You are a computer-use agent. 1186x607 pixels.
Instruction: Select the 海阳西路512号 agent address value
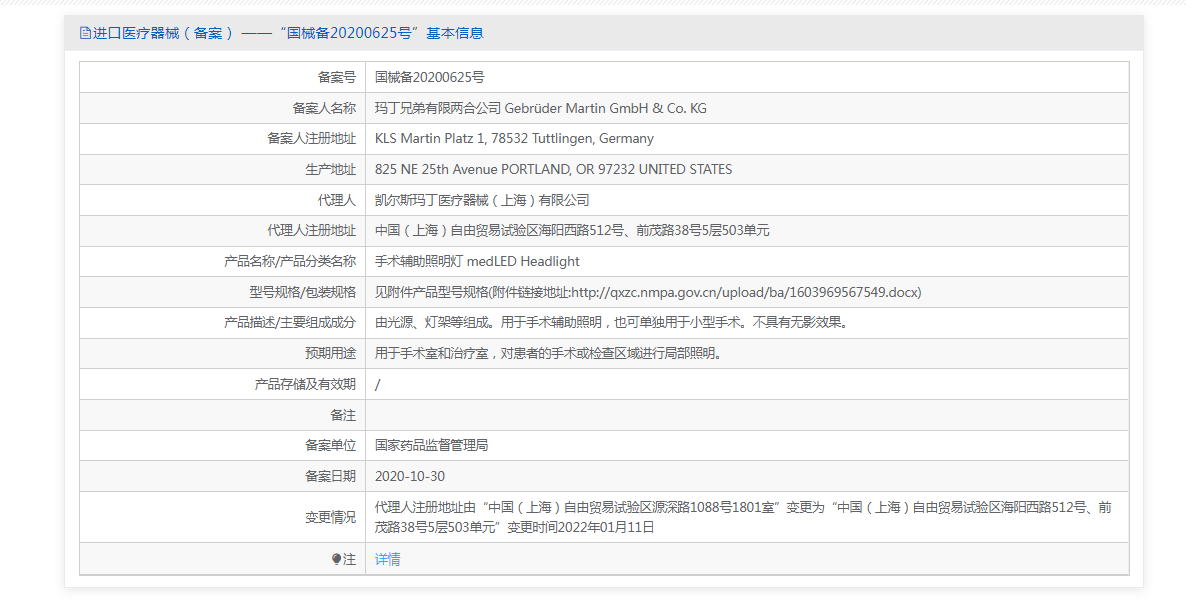tap(572, 231)
